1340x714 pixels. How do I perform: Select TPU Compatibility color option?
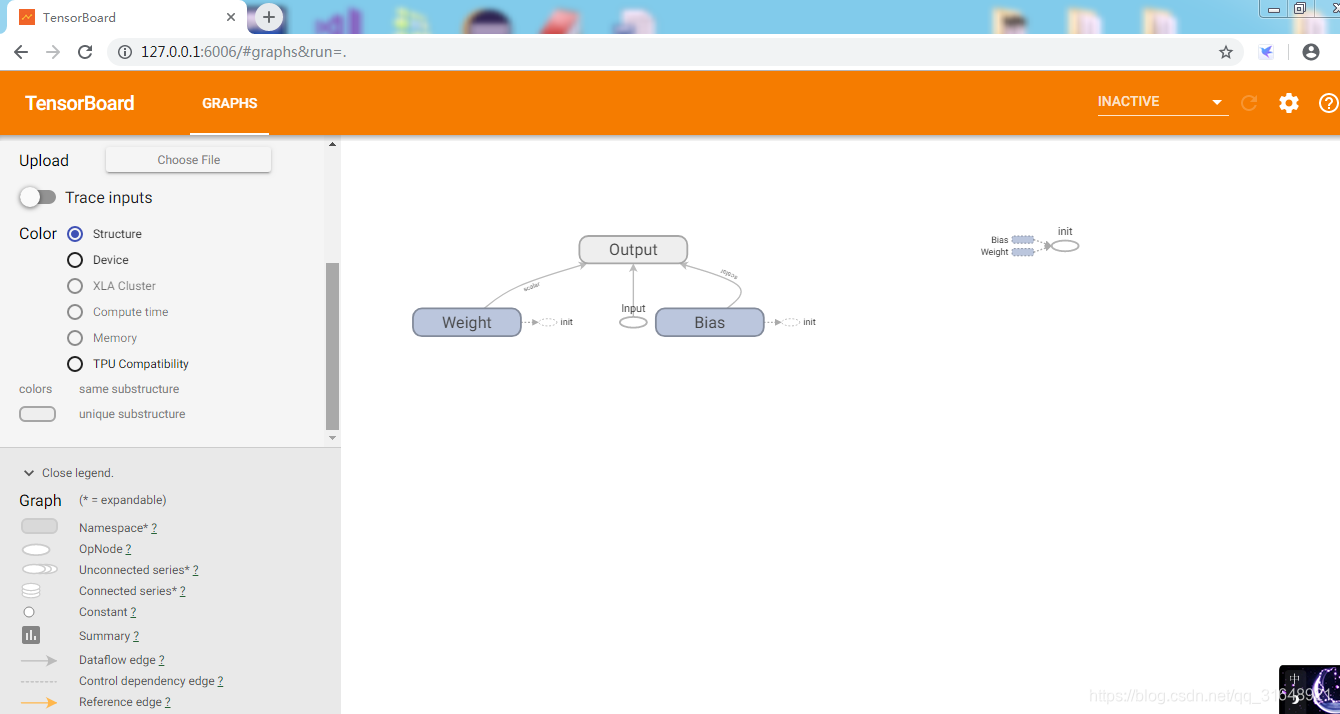point(75,364)
